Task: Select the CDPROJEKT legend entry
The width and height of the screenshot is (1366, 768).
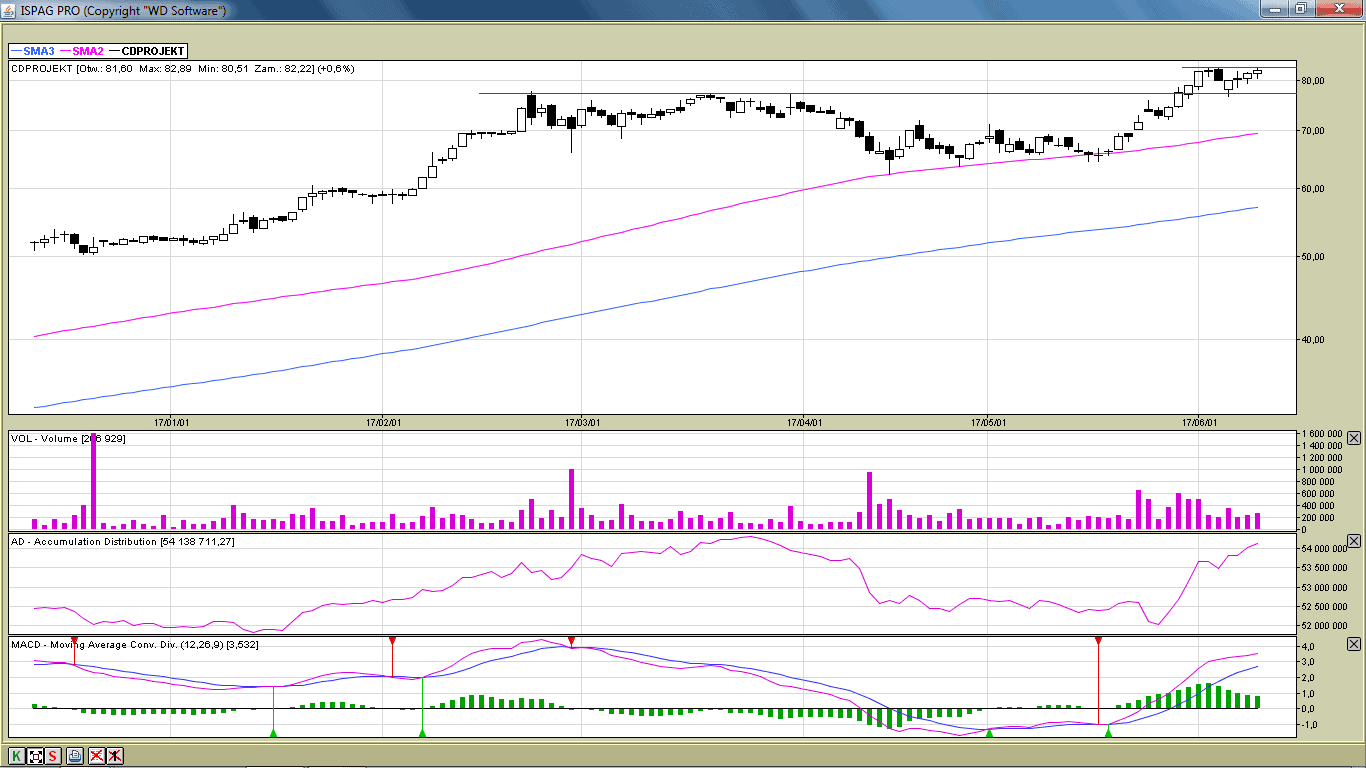Action: pos(146,50)
